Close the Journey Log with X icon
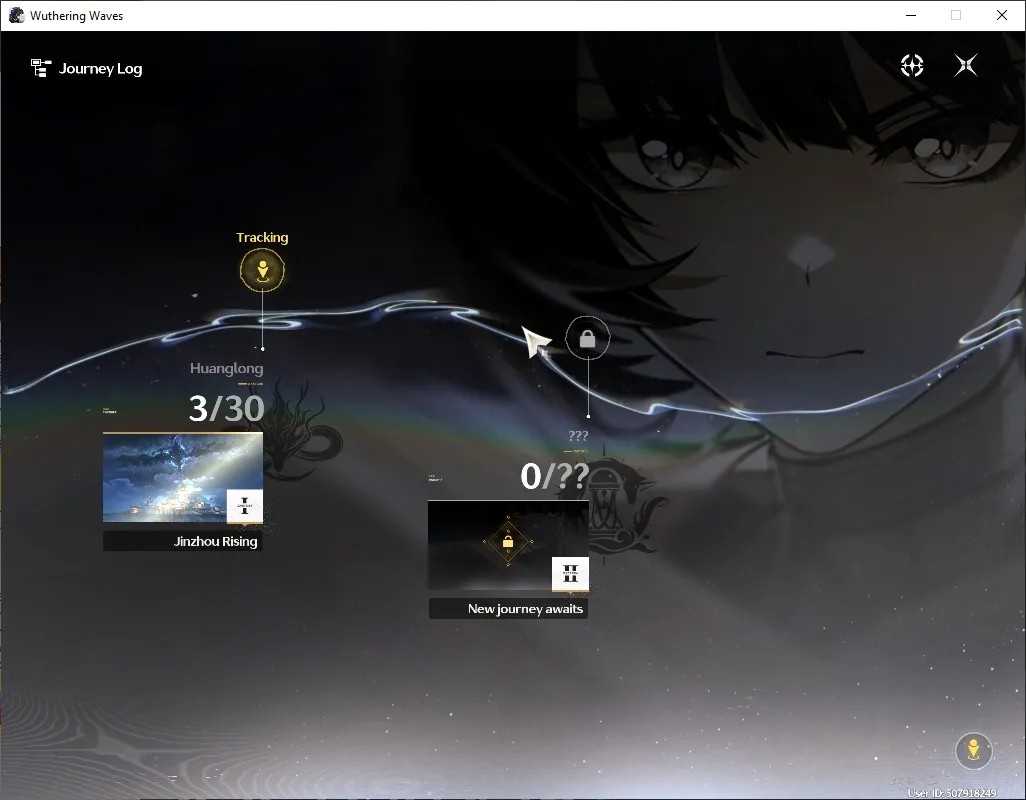Image resolution: width=1026 pixels, height=800 pixels. click(x=966, y=65)
